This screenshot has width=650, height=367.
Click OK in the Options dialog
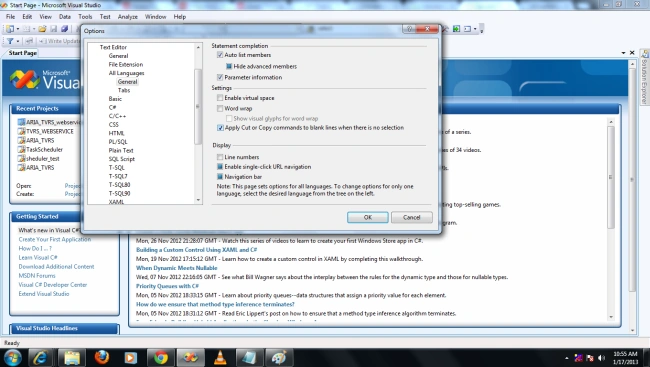tap(368, 217)
